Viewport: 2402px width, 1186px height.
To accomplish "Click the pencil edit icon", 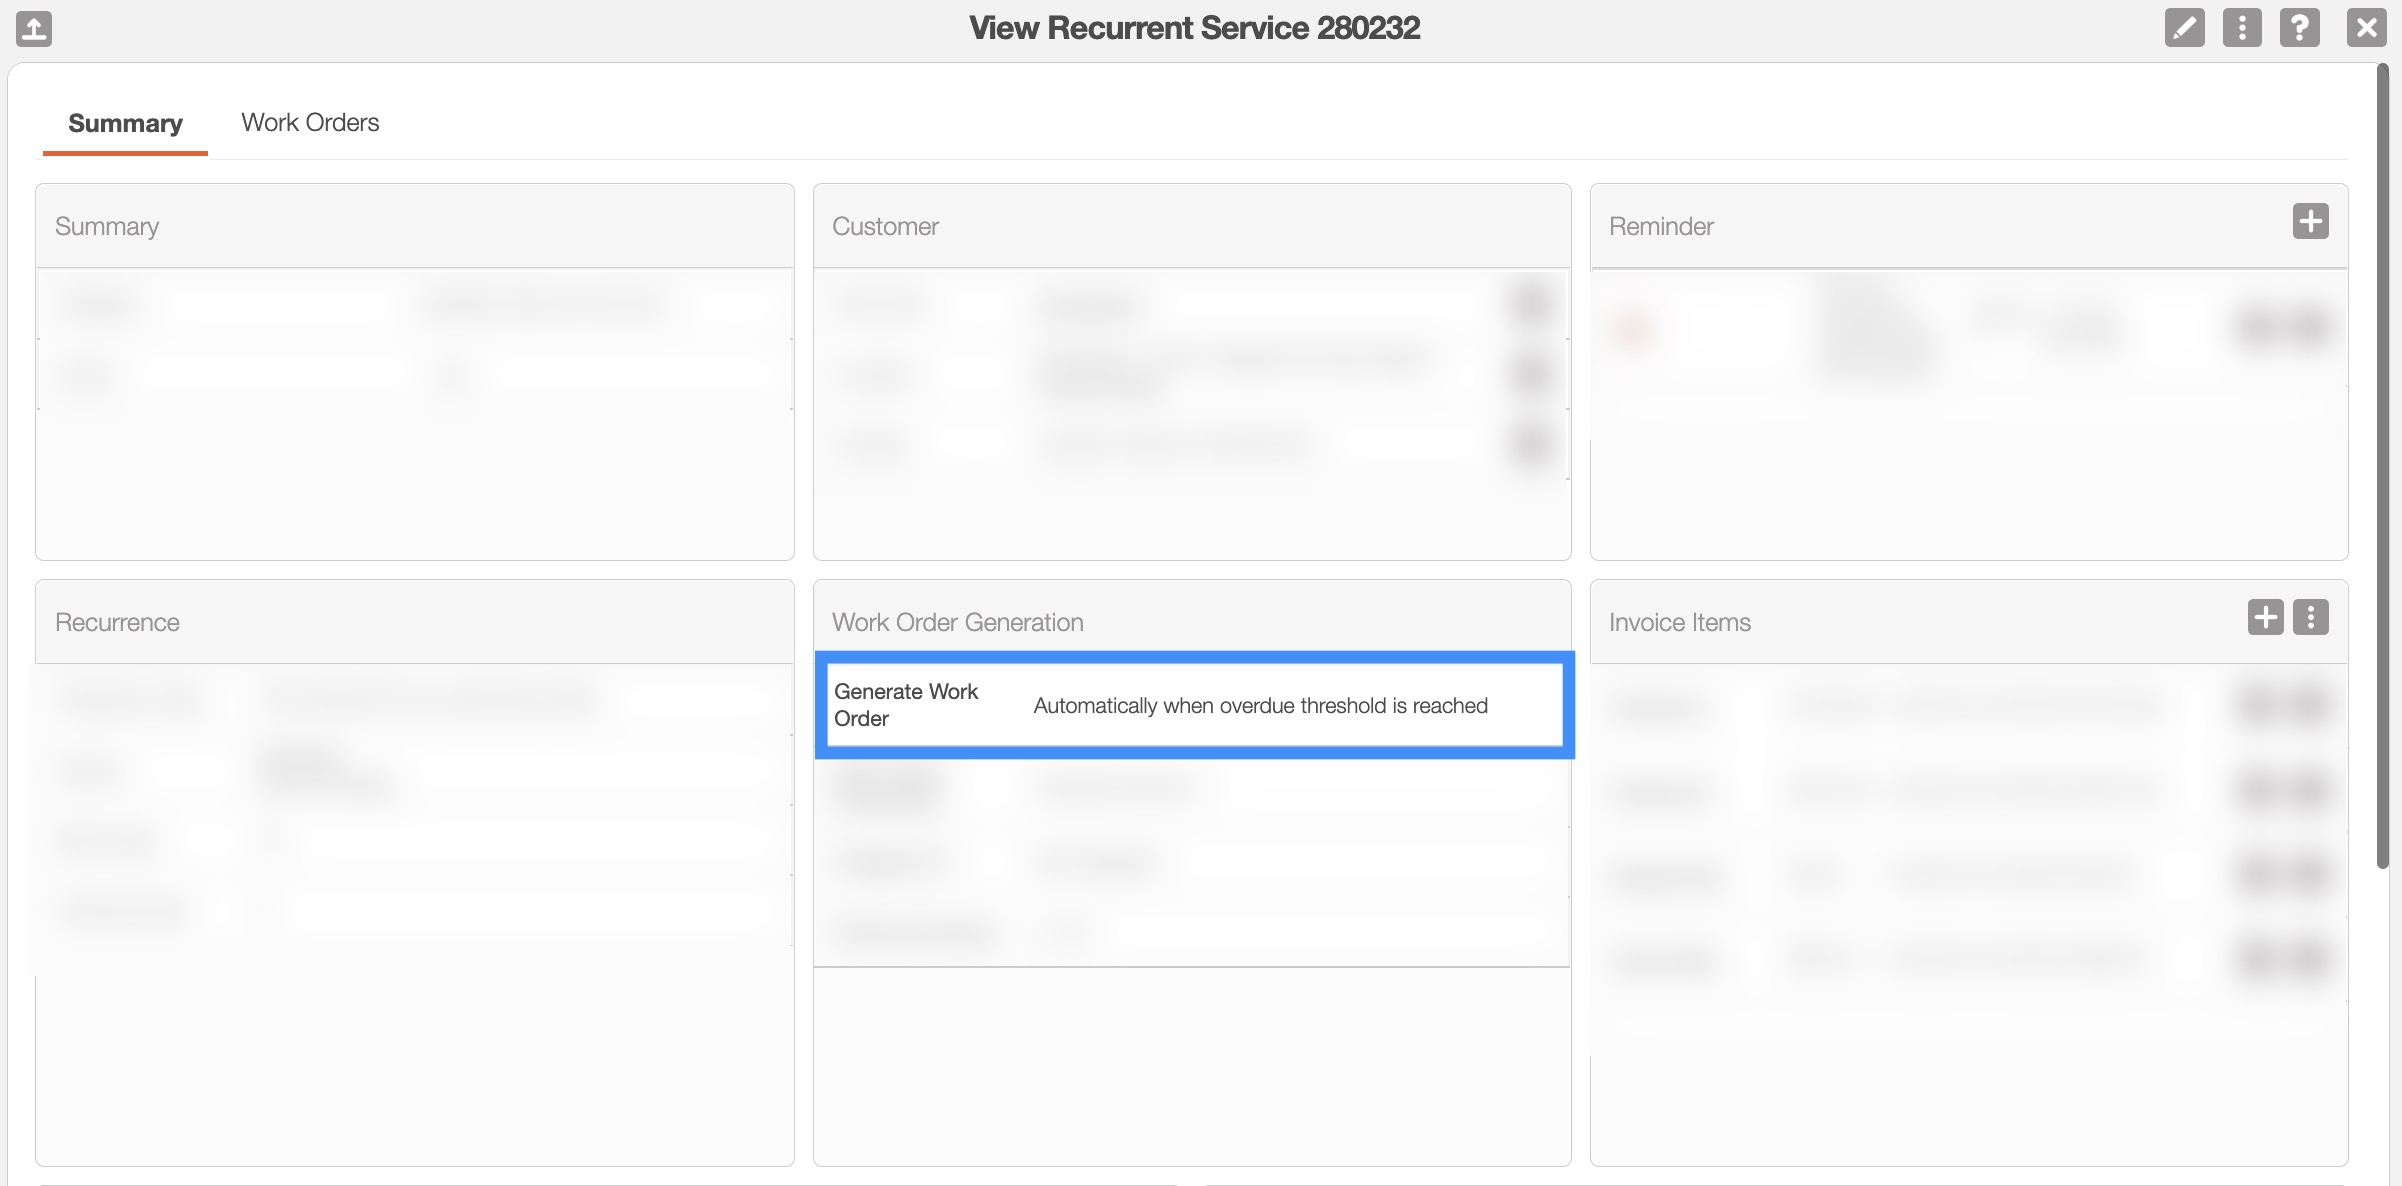I will 2184,28.
